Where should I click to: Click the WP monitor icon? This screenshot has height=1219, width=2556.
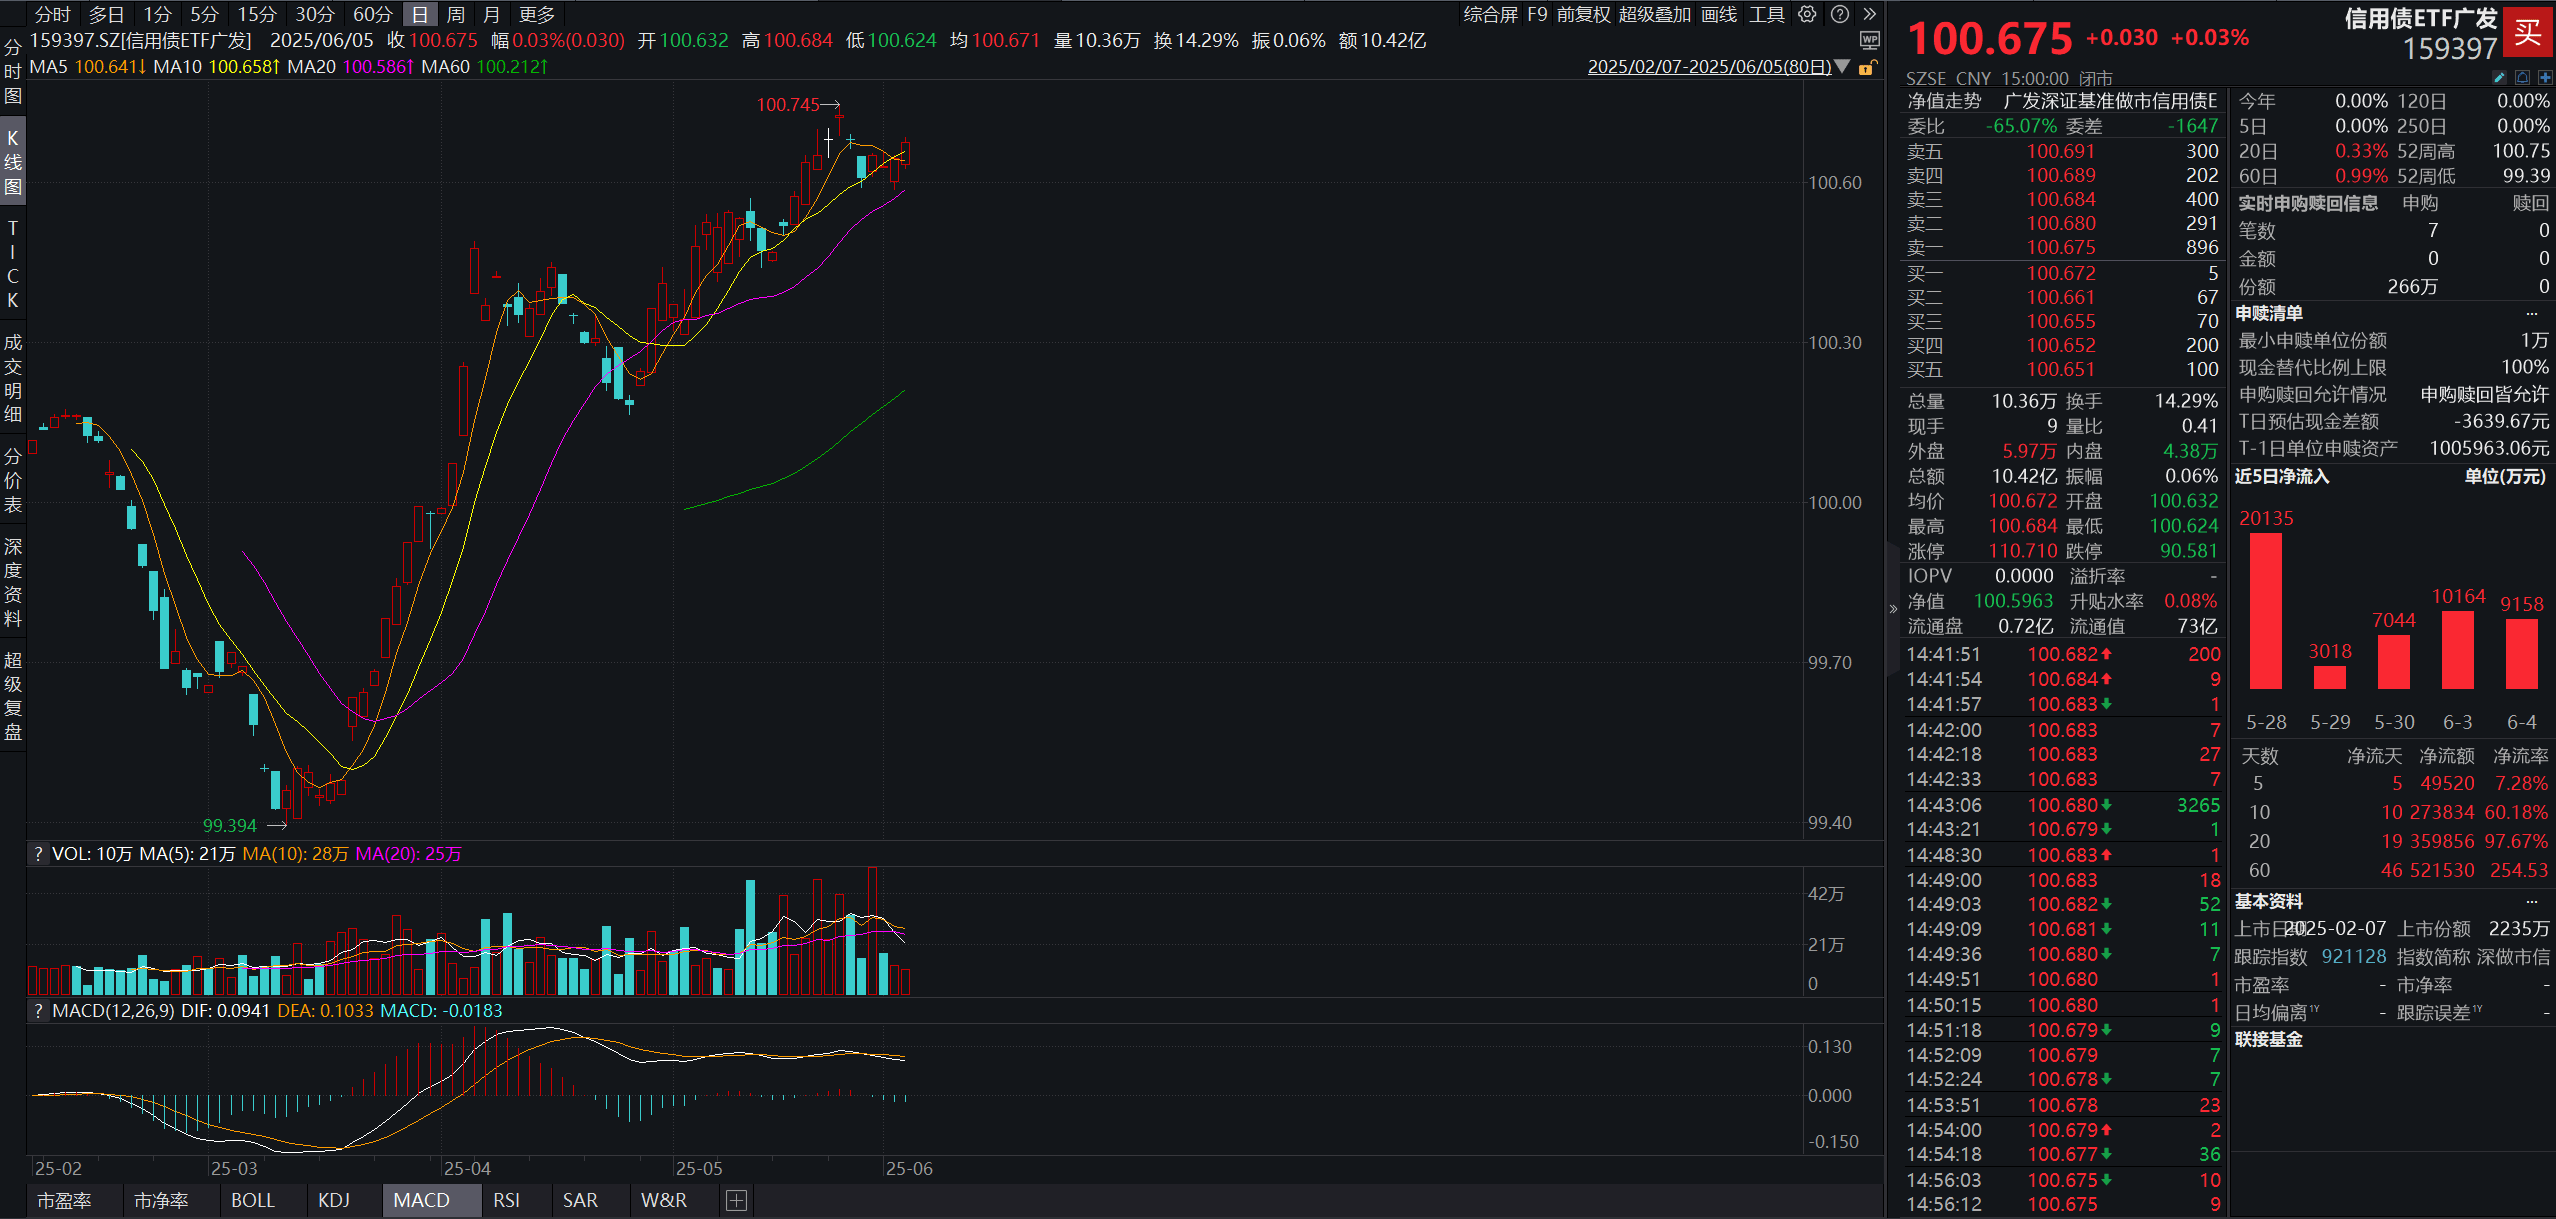point(1869,40)
